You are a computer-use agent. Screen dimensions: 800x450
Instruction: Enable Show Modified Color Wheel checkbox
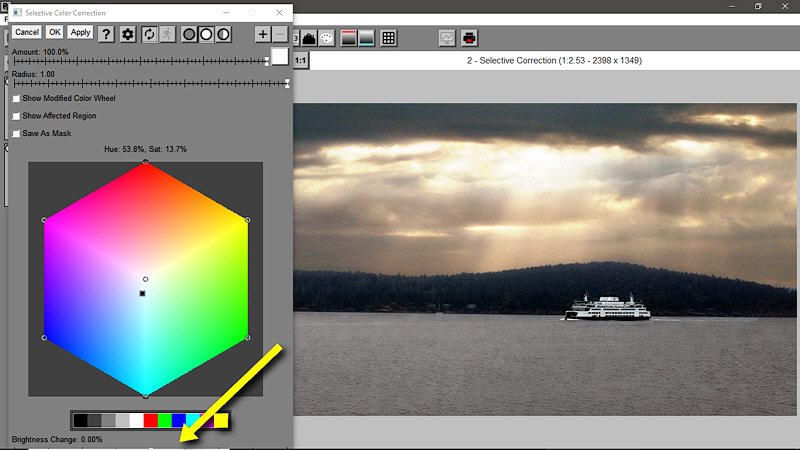(16, 99)
